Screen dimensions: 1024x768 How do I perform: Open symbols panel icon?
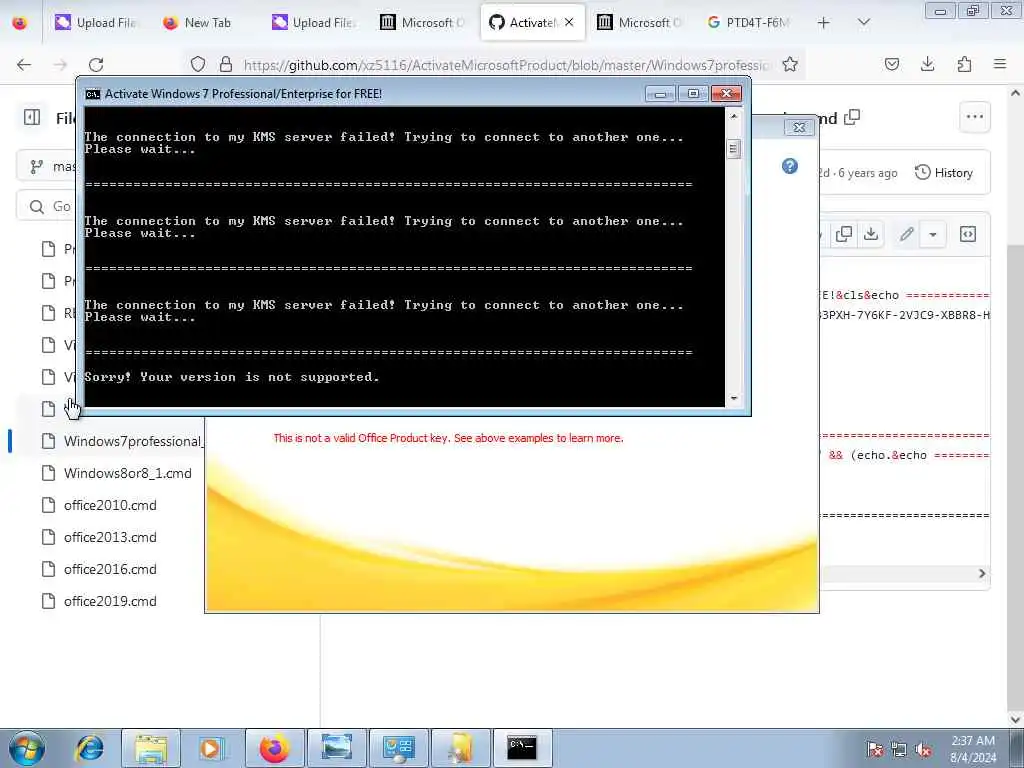pos(968,234)
